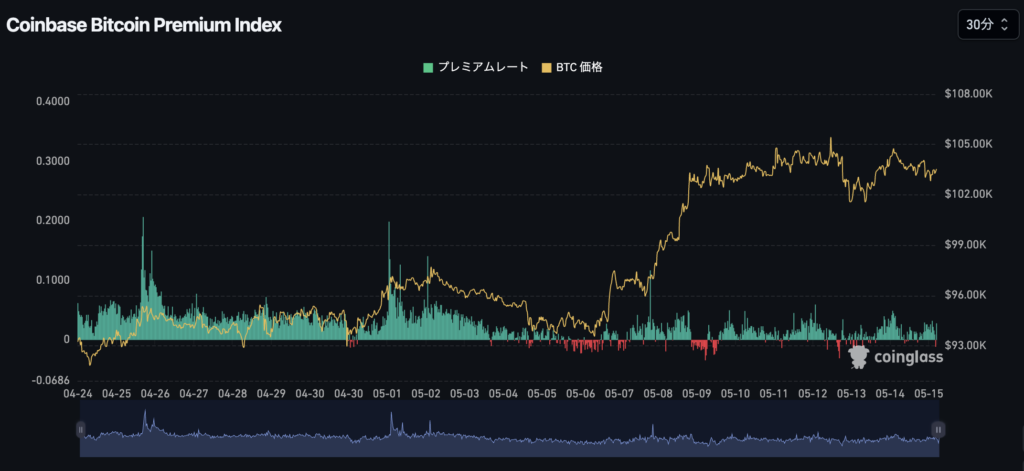Grab the right range slider handle
This screenshot has width=1024, height=471.
[x=938, y=429]
